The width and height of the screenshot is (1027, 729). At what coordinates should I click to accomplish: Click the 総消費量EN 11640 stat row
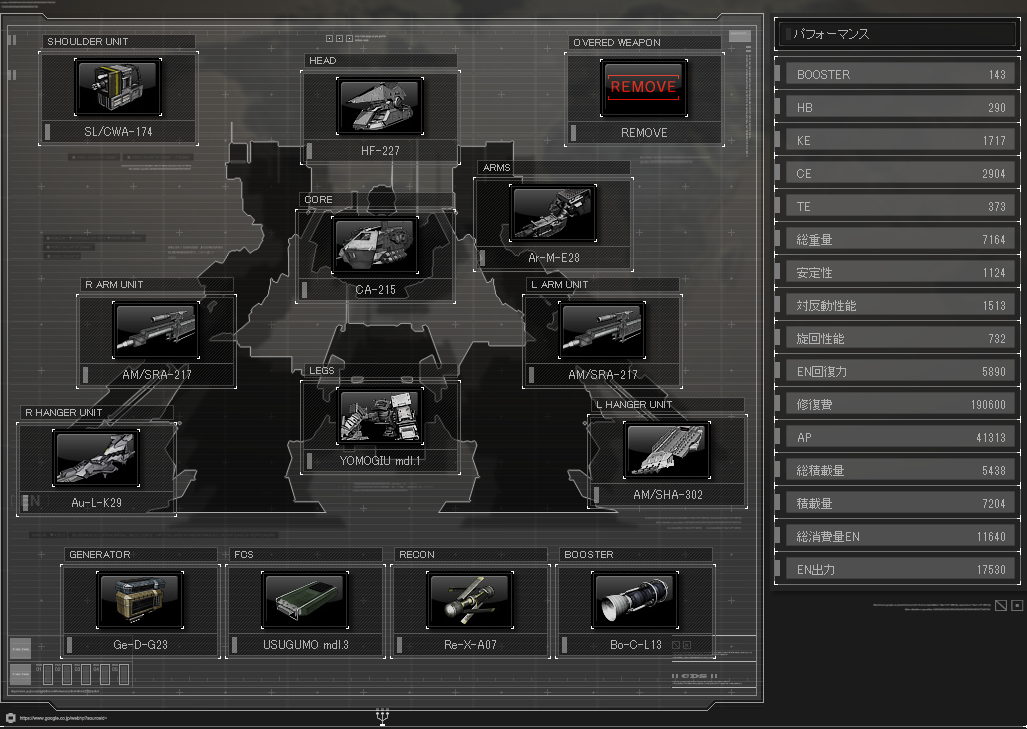coord(897,536)
